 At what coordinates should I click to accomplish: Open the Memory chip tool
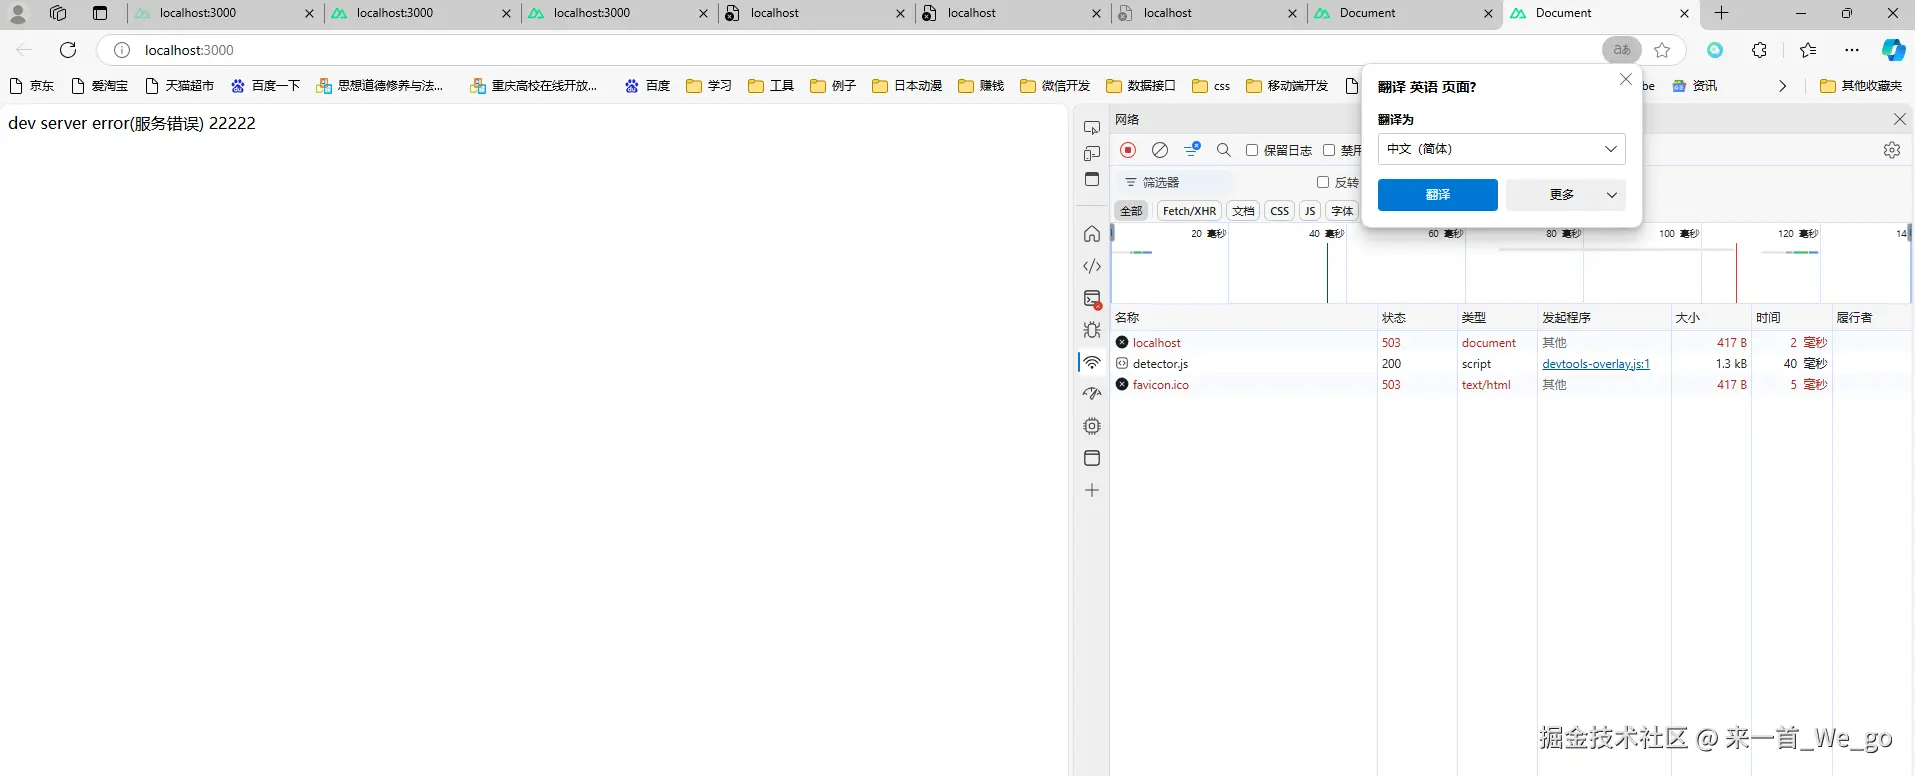pos(1092,426)
